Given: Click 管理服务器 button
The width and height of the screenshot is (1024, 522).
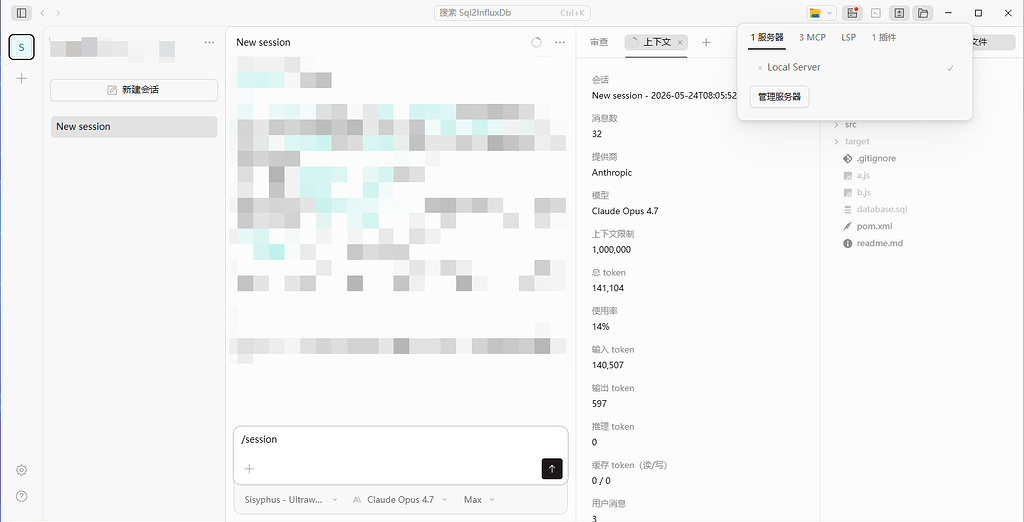Looking at the screenshot, I should coord(779,98).
